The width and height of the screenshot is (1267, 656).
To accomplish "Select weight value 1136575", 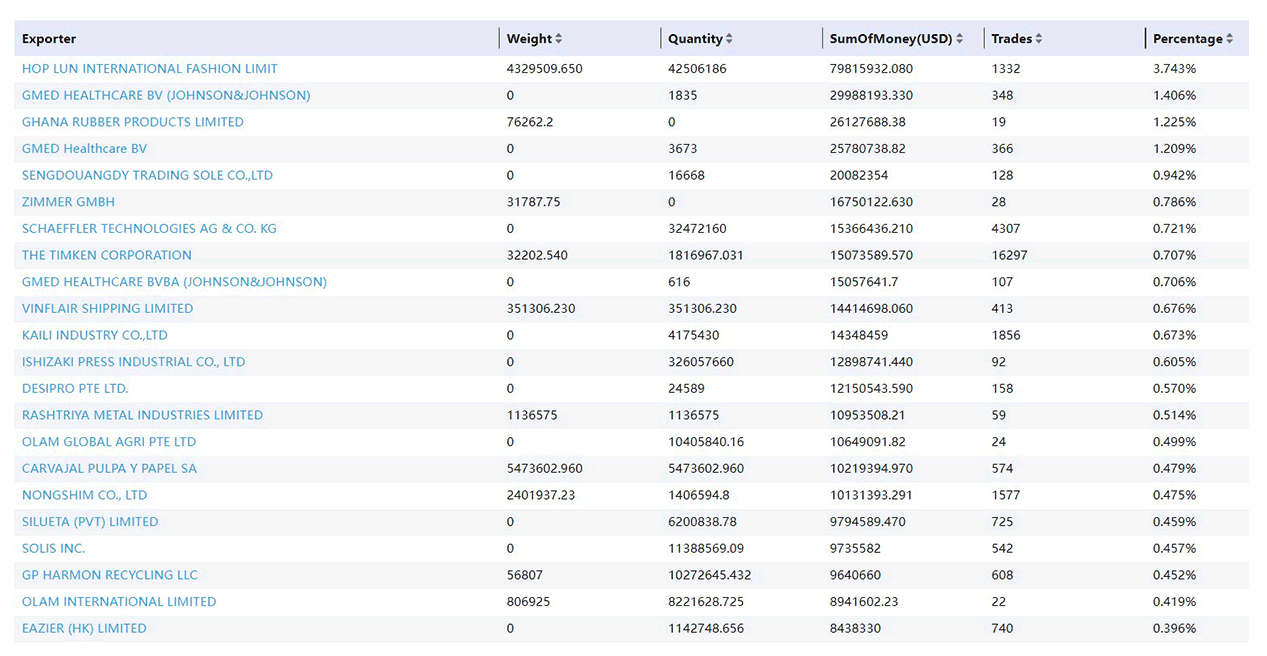I will point(532,415).
